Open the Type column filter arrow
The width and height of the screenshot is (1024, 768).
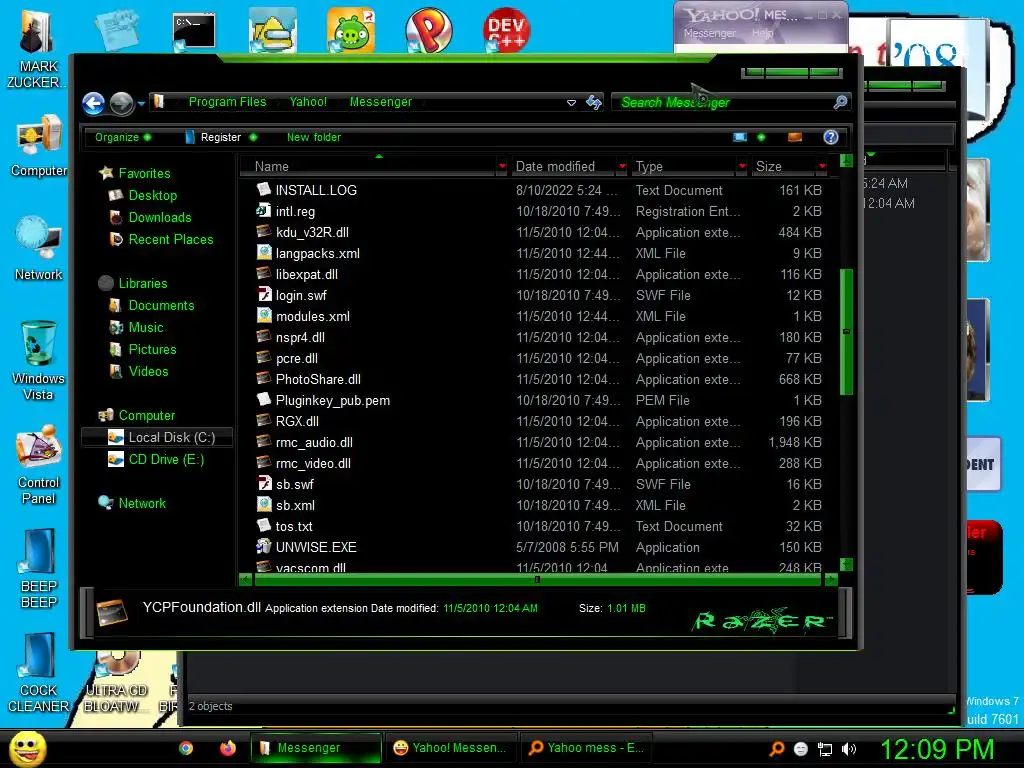(742, 167)
